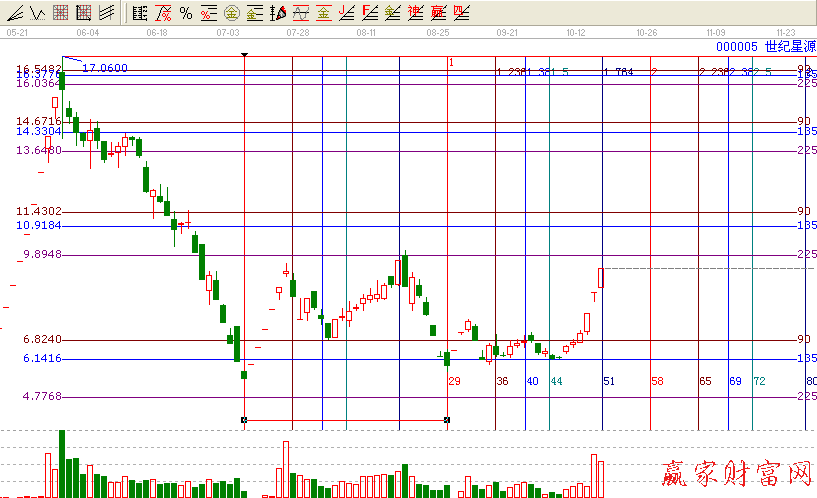This screenshot has width=817, height=498.
Task: Select the F-shaped fan line tool
Action: point(369,13)
